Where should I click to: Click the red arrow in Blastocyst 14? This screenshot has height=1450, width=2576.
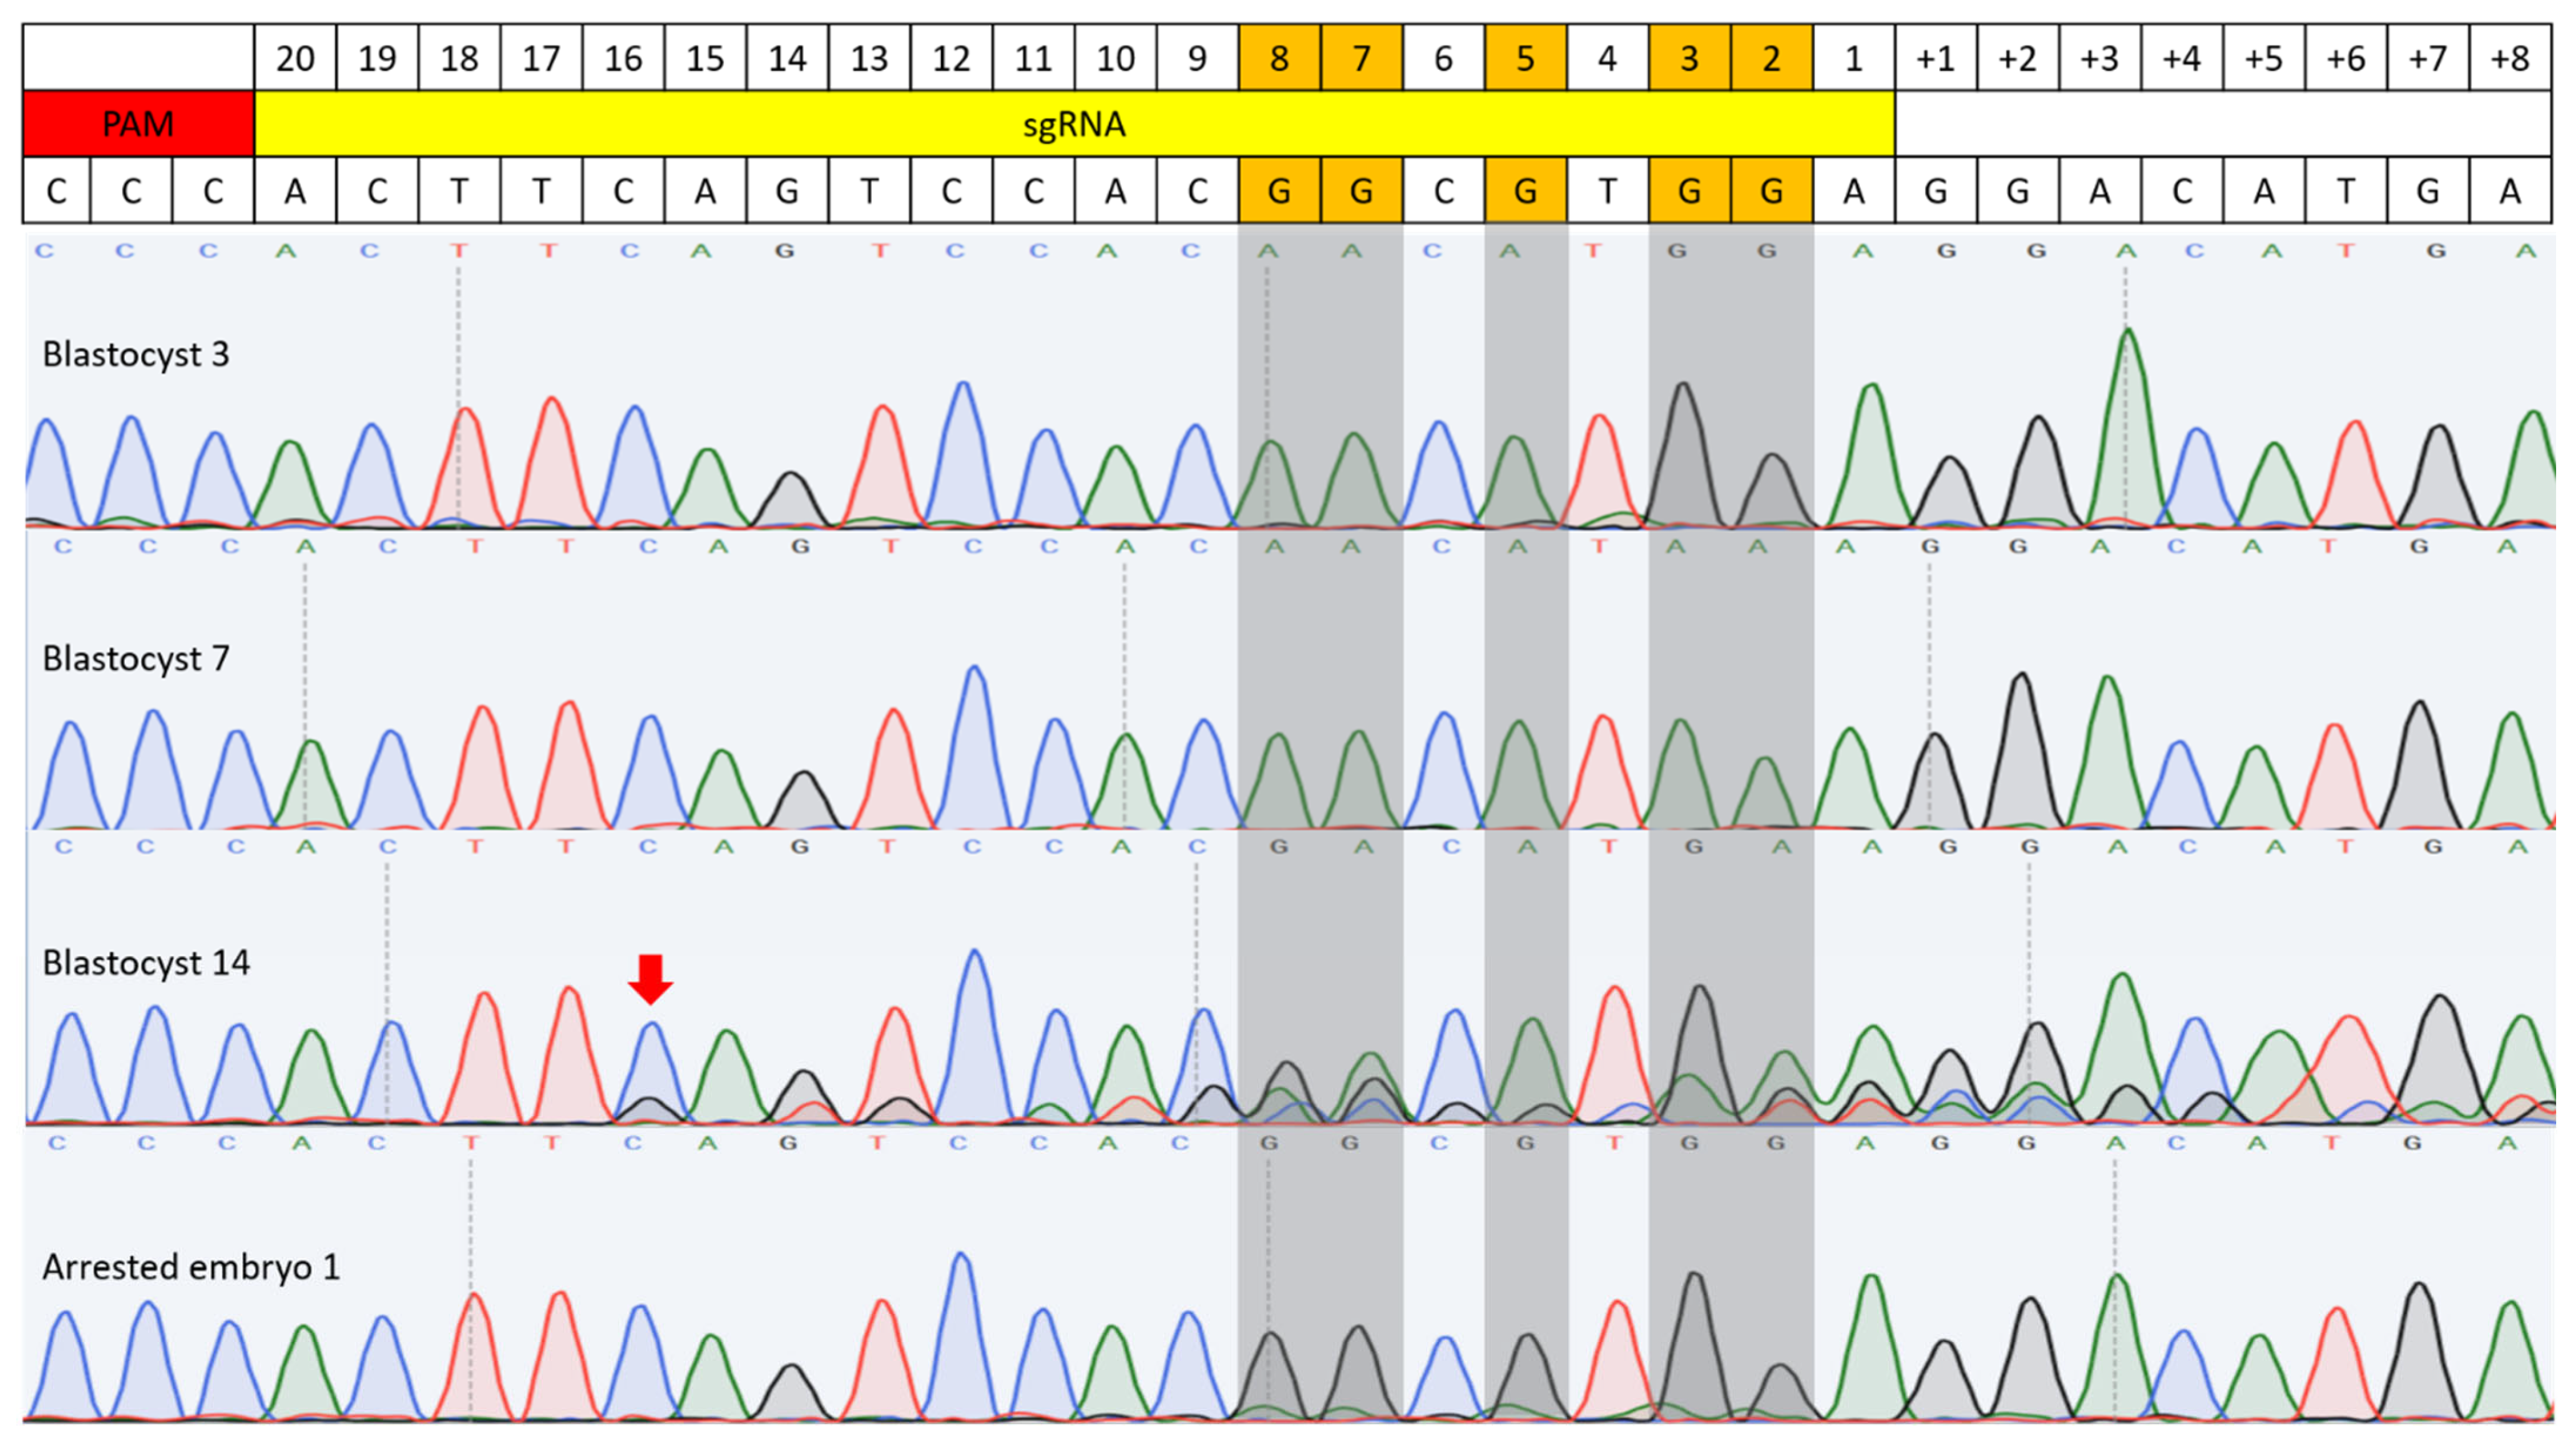(x=650, y=979)
